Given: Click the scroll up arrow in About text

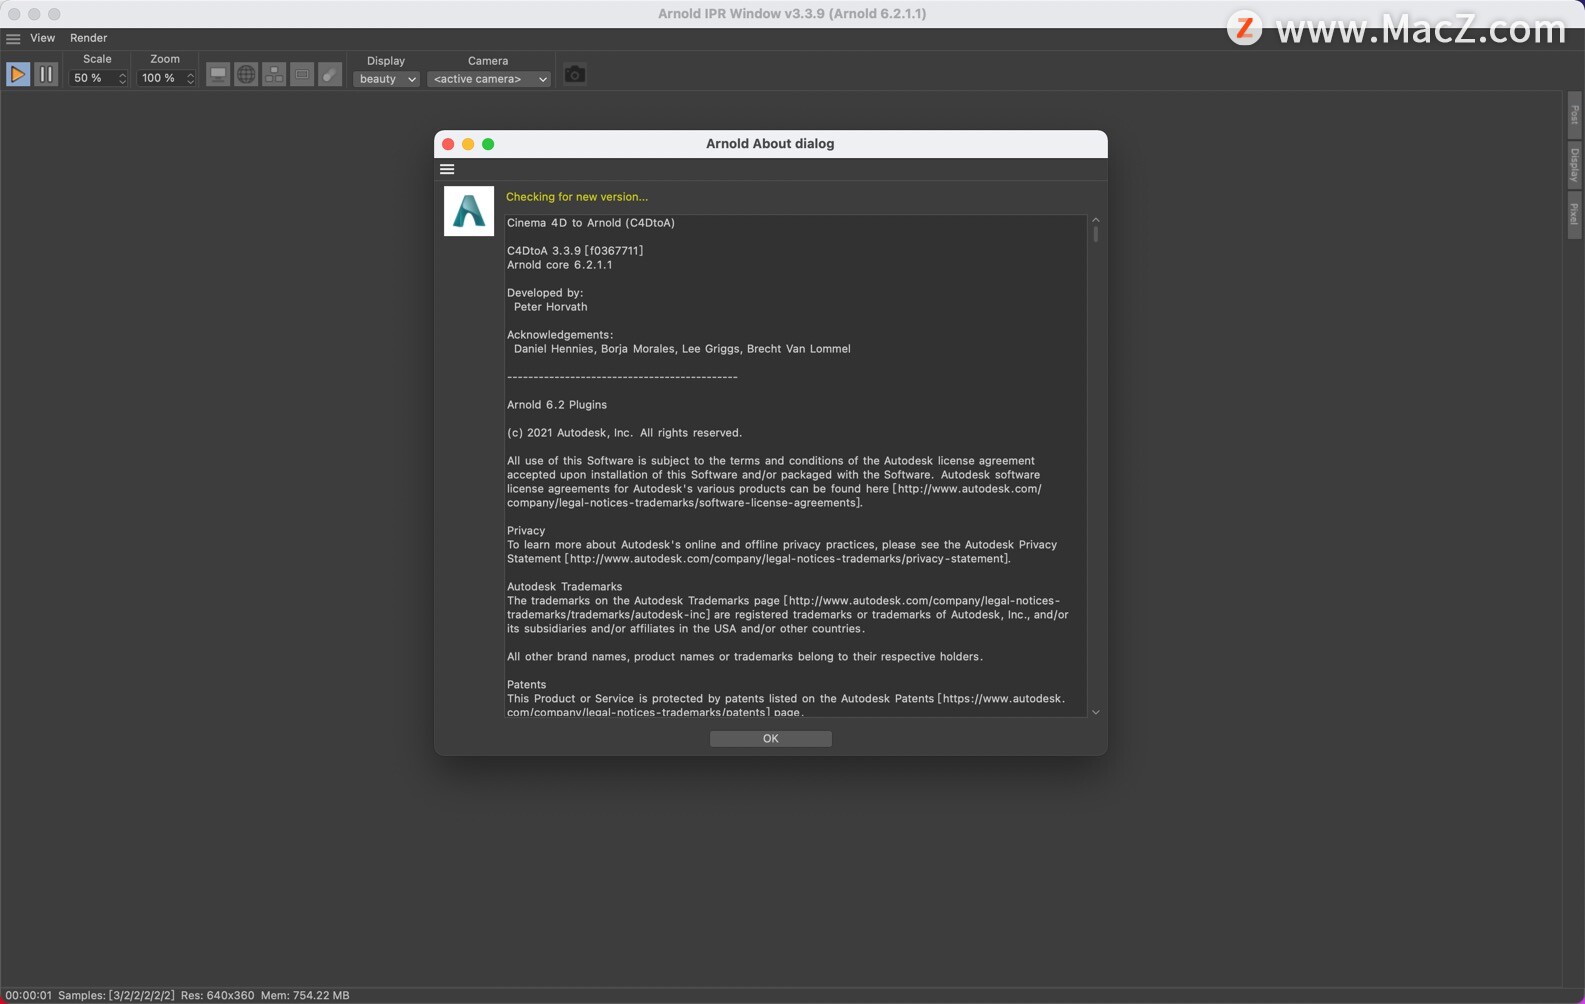Looking at the screenshot, I should coord(1096,220).
